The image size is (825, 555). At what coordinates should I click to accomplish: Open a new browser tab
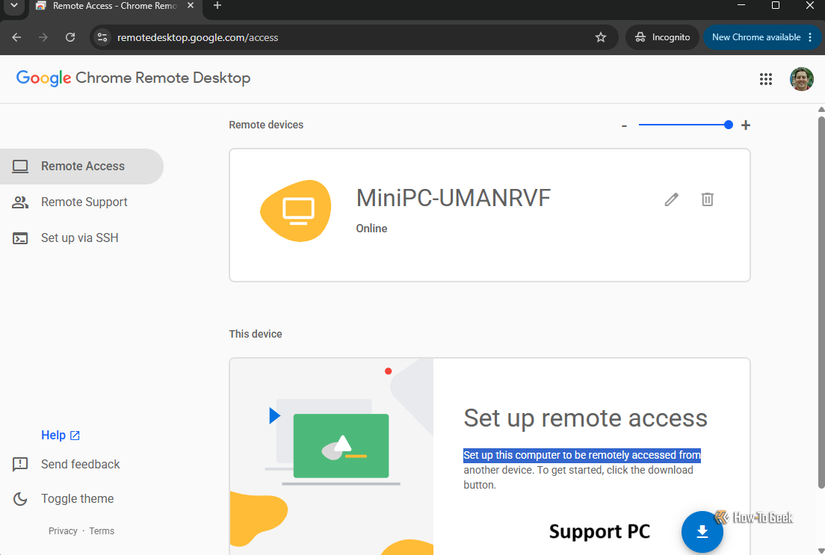point(217,6)
